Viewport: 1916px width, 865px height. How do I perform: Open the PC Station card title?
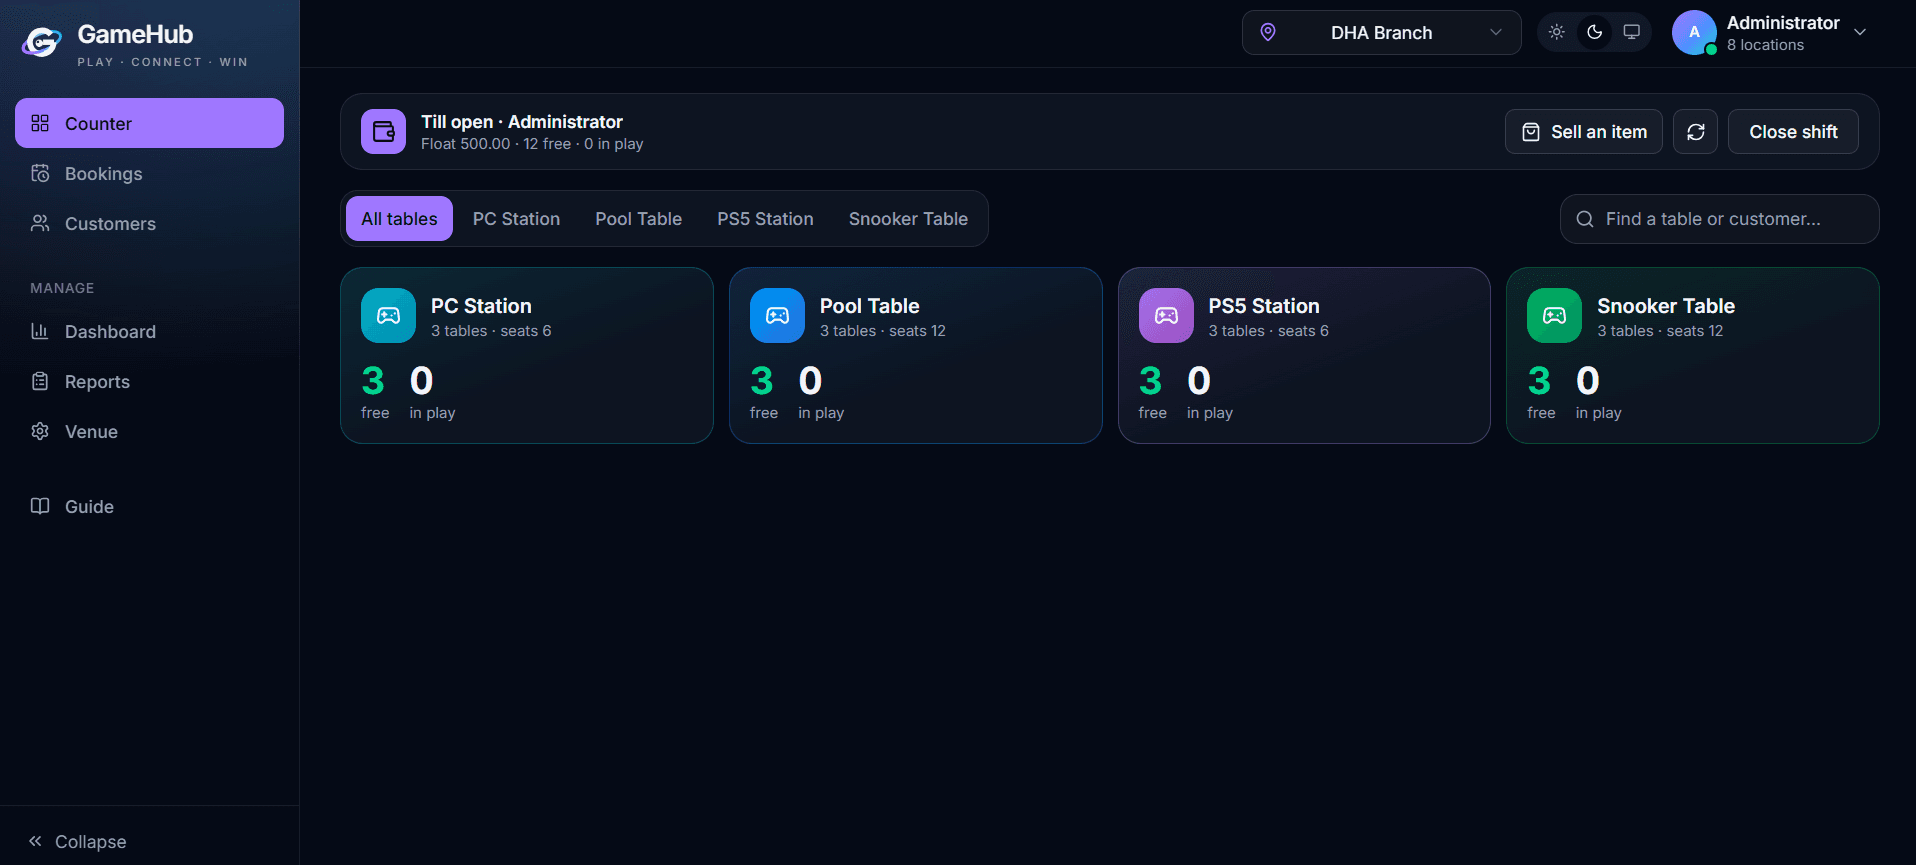tap(481, 306)
